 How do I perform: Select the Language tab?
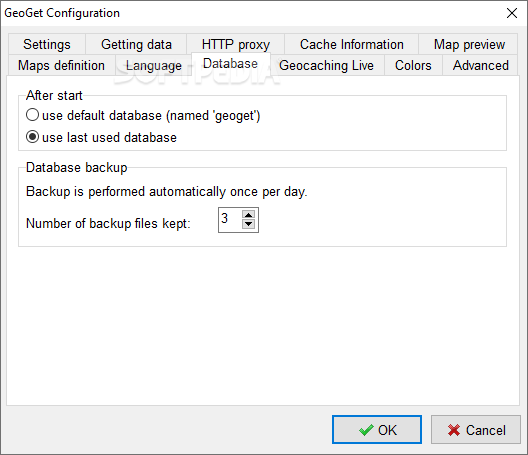154,65
